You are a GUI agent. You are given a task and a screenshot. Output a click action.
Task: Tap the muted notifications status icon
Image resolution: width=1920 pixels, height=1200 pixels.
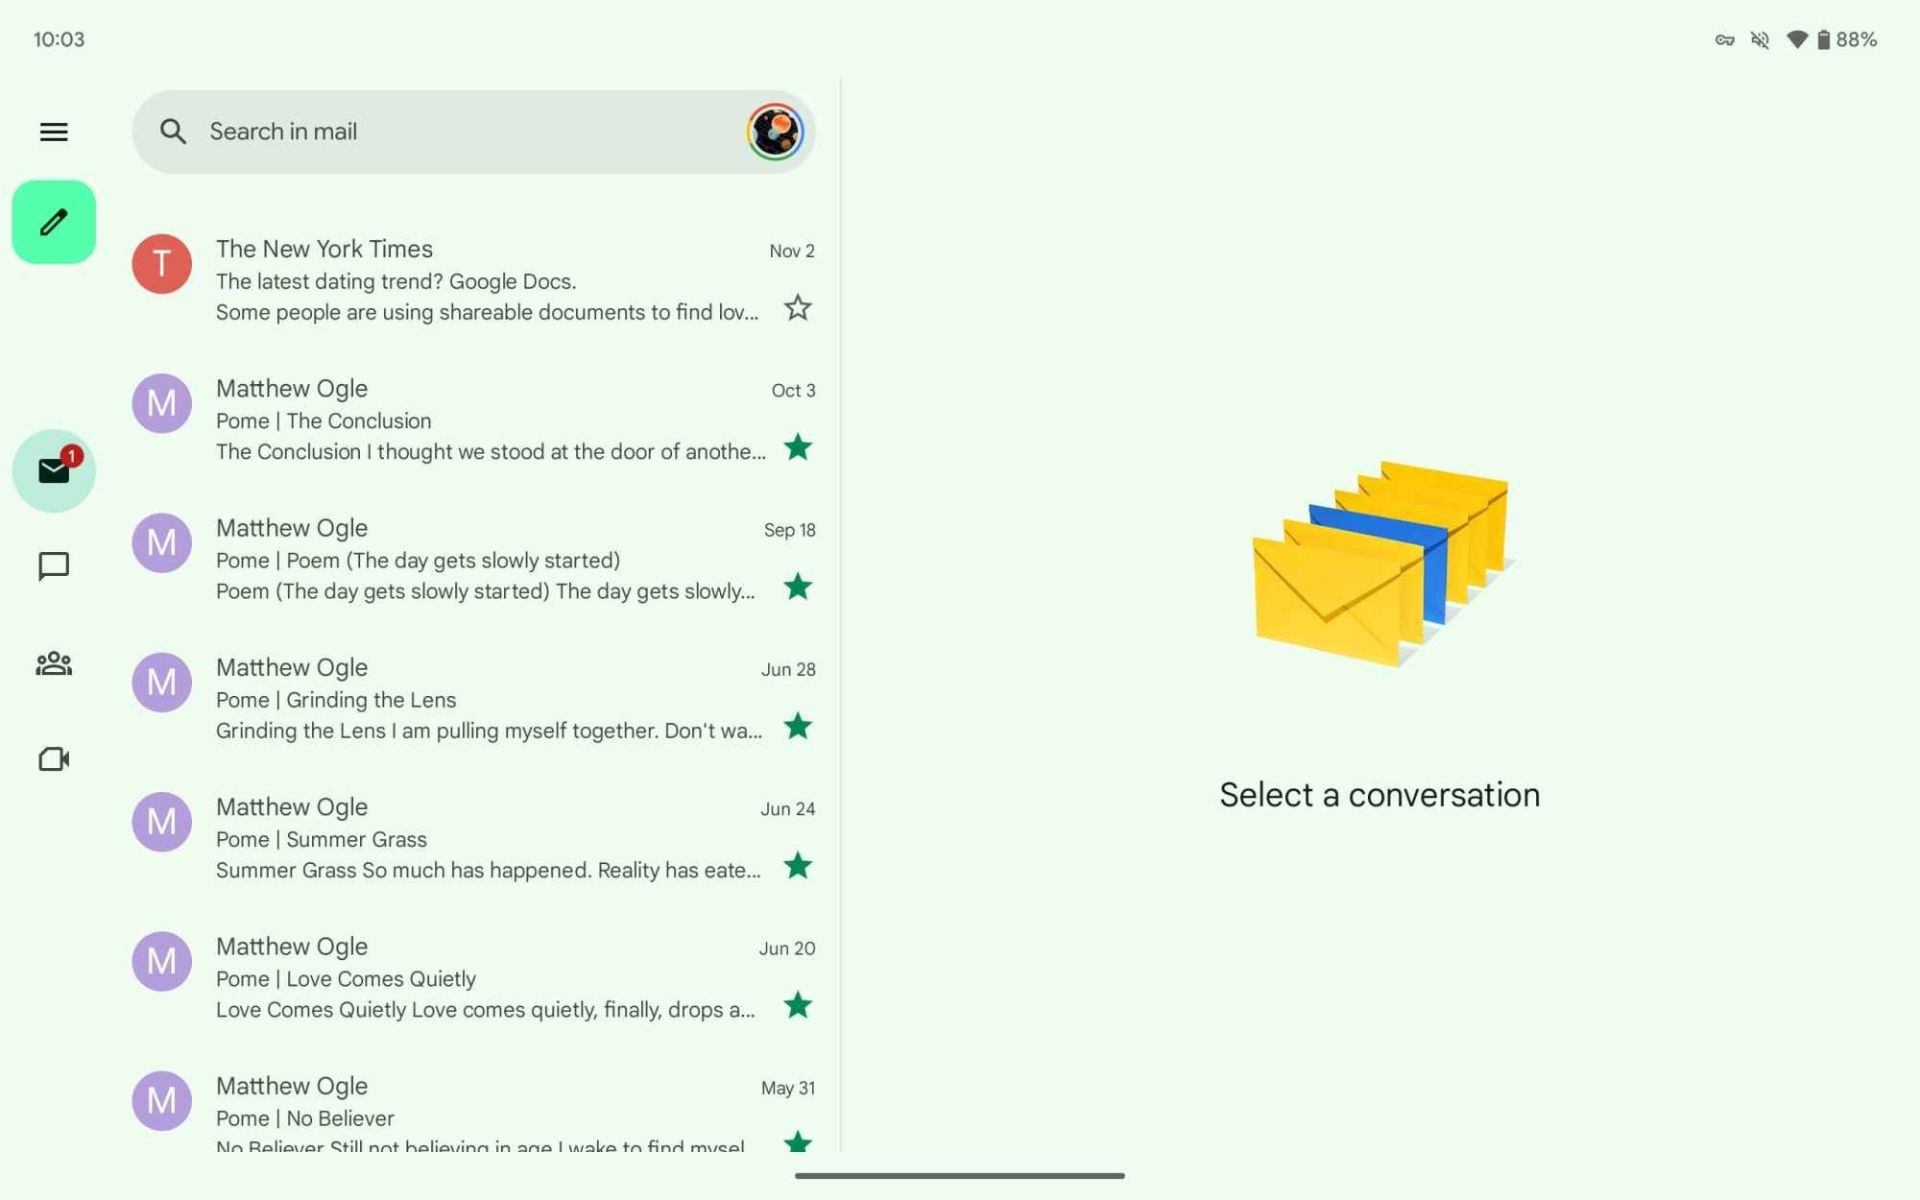[1761, 37]
